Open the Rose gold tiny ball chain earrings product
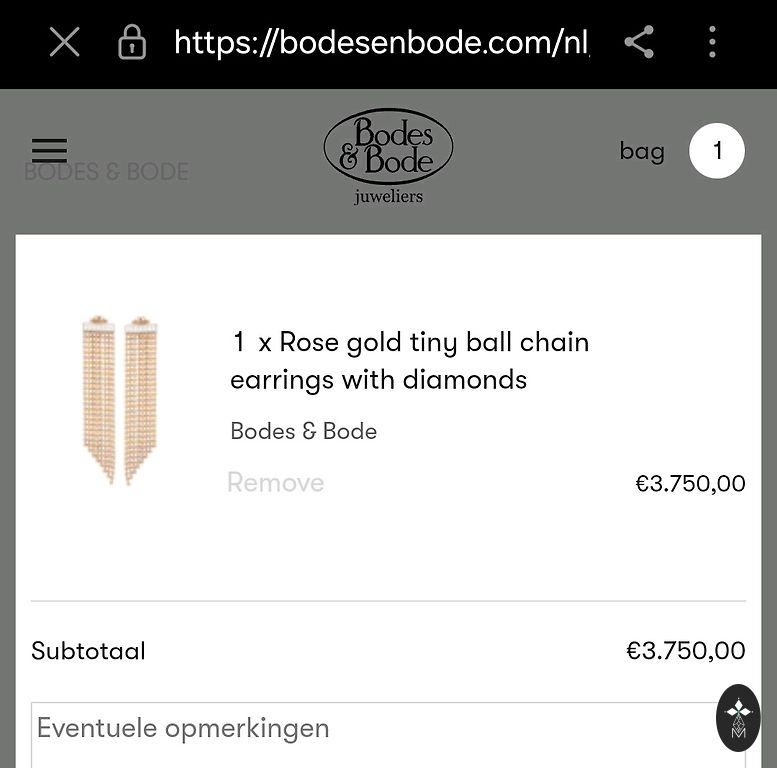 pyautogui.click(x=410, y=360)
